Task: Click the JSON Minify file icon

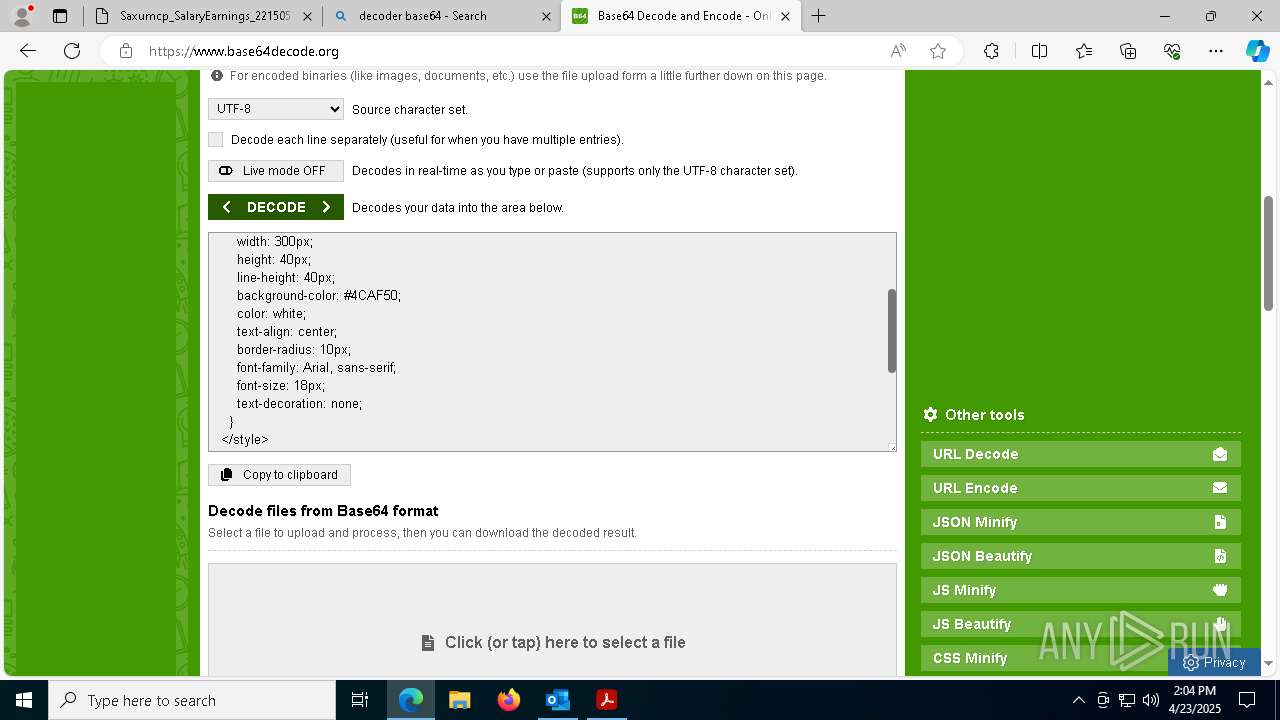Action: coord(1220,522)
